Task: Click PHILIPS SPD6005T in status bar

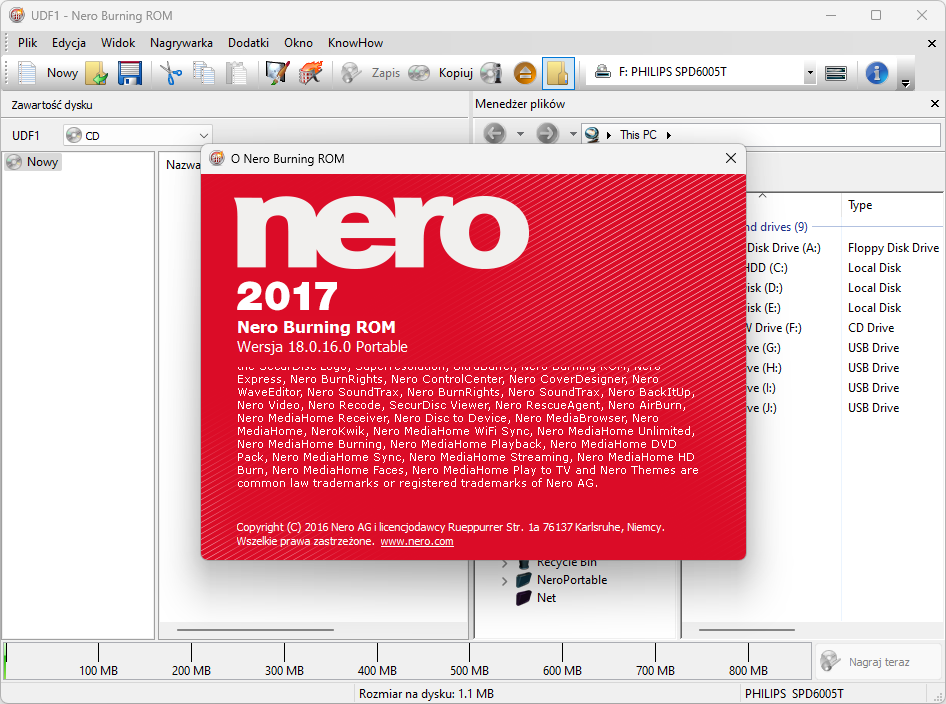Action: (x=794, y=694)
